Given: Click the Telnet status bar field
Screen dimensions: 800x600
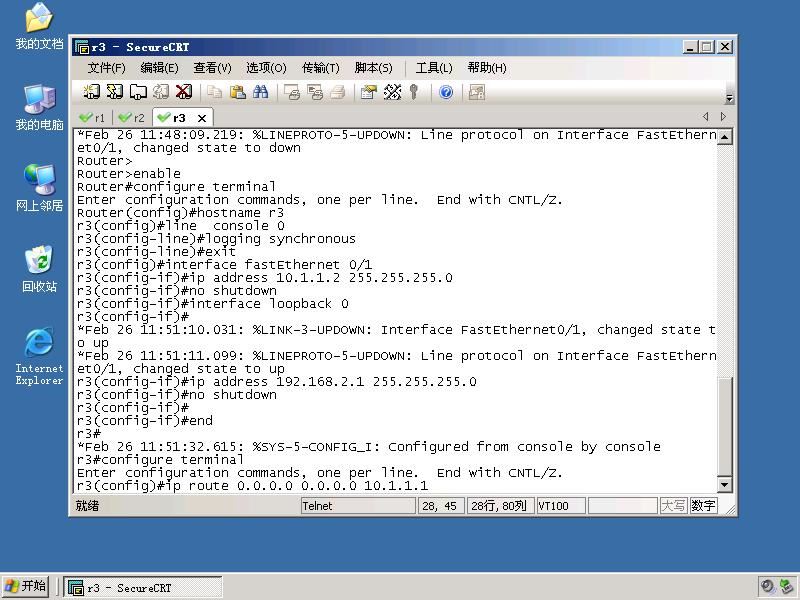Looking at the screenshot, I should pyautogui.click(x=358, y=506).
